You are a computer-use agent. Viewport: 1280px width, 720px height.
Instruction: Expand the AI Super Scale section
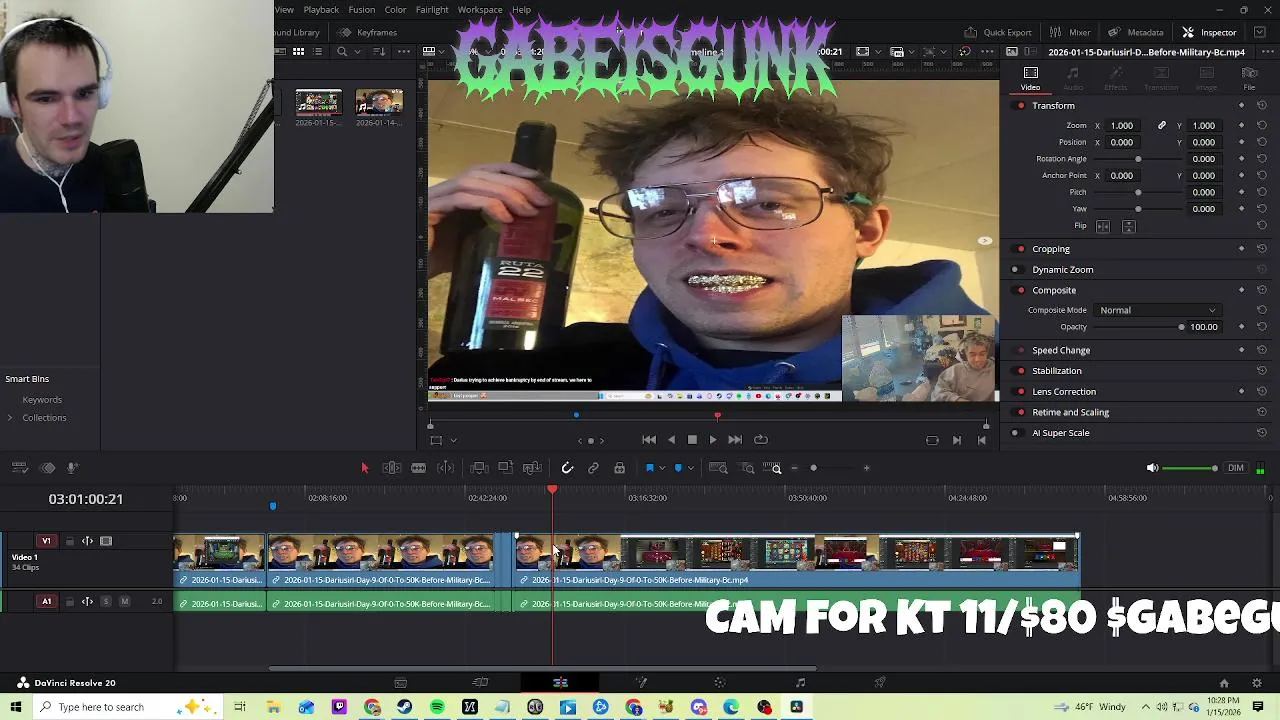click(x=1060, y=433)
